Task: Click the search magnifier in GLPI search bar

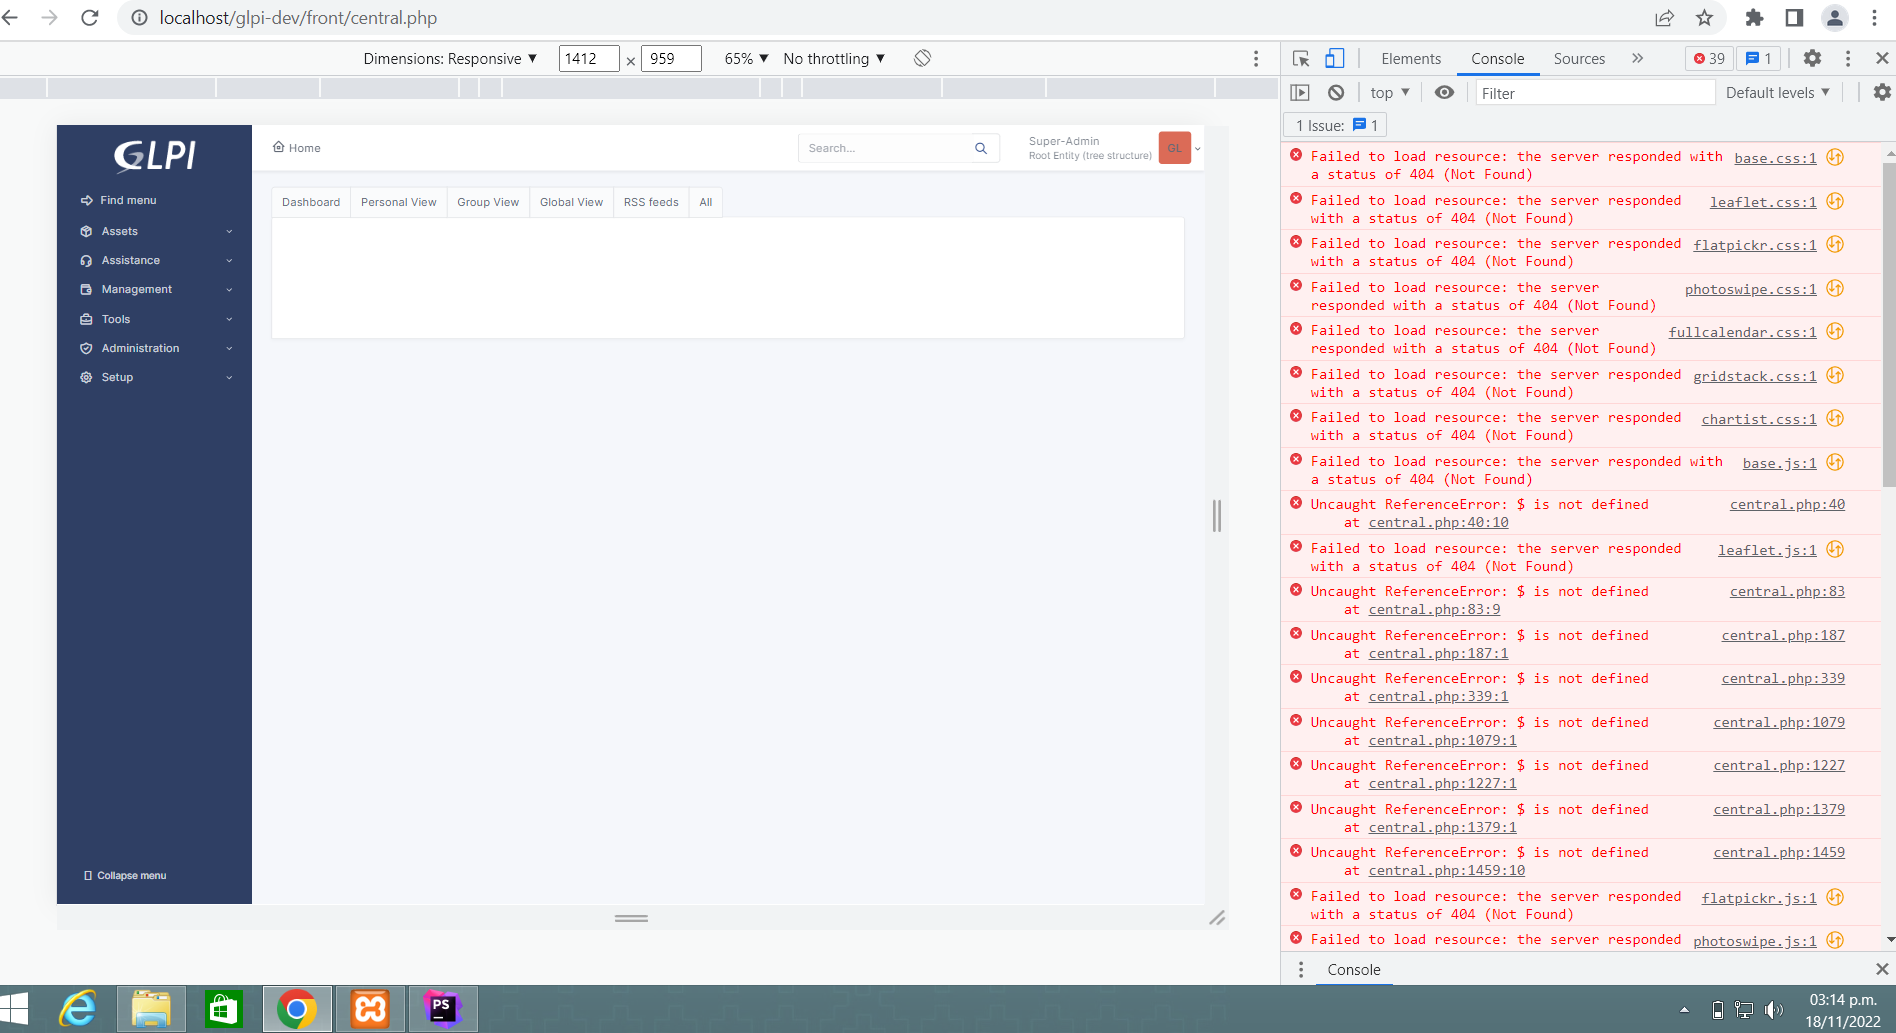Action: [980, 147]
